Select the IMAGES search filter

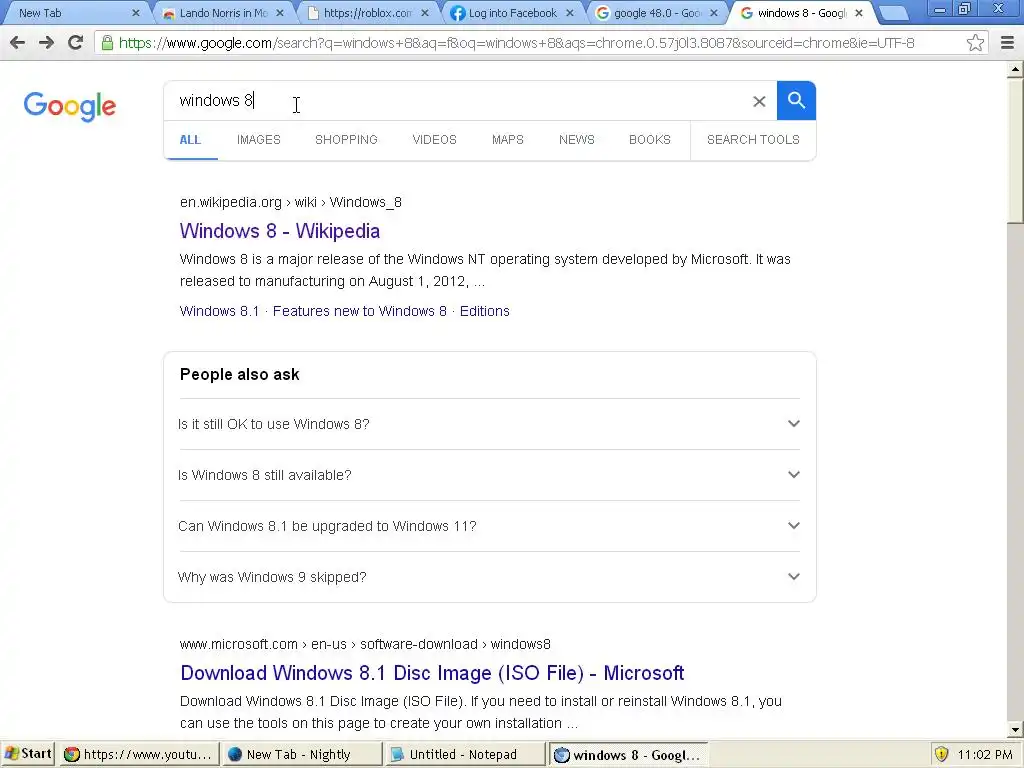tap(259, 140)
